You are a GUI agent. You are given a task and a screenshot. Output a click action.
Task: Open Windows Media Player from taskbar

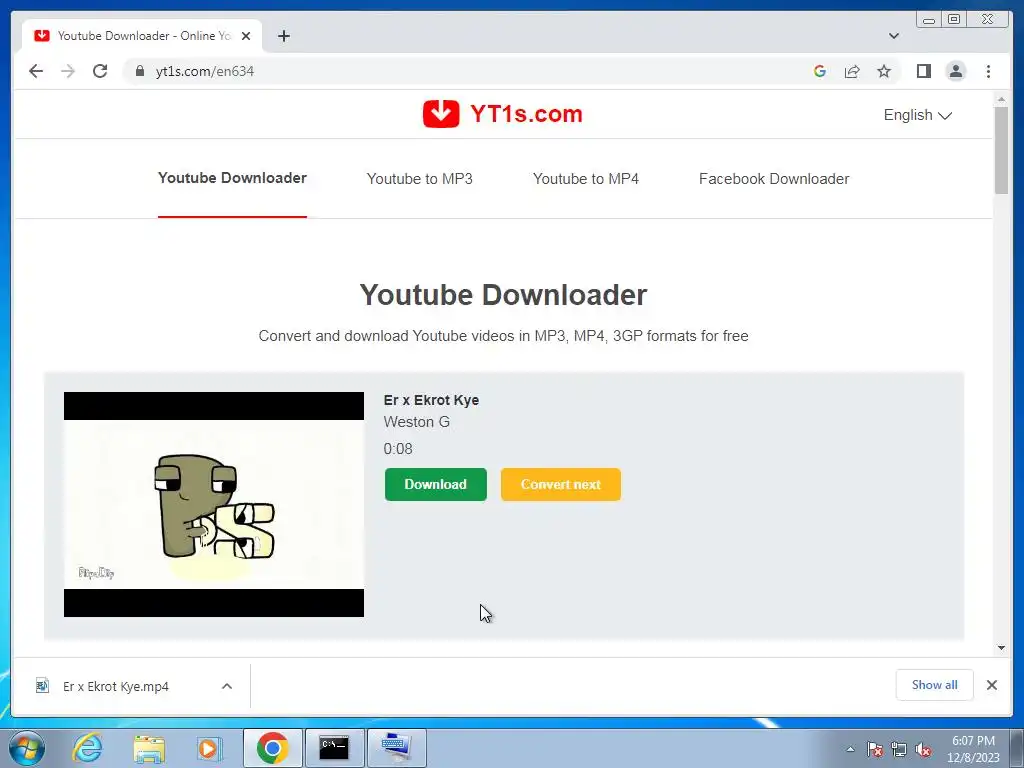209,748
